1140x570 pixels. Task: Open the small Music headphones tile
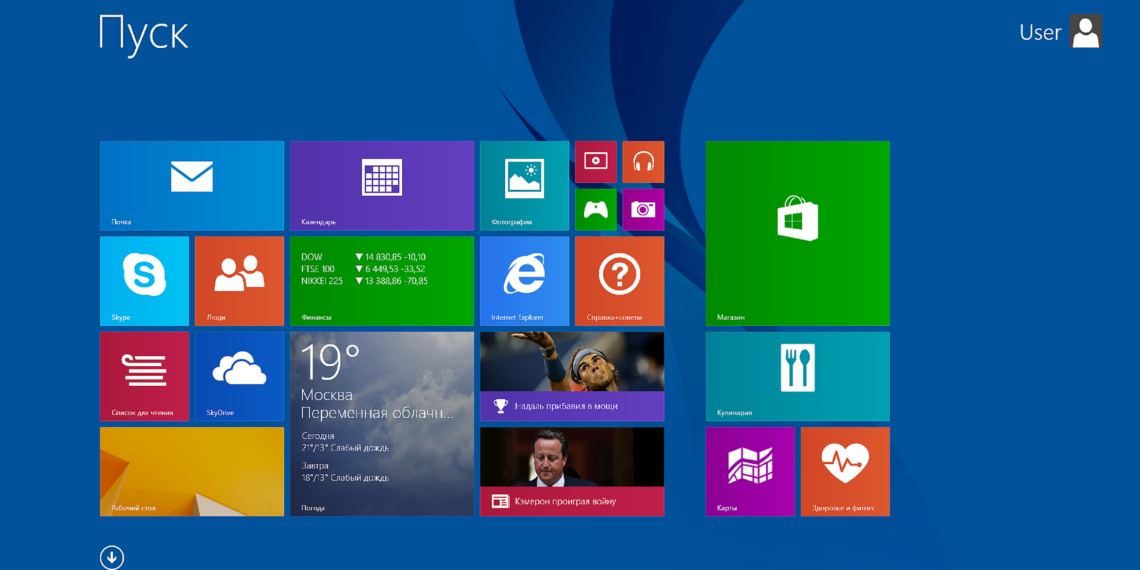(643, 161)
